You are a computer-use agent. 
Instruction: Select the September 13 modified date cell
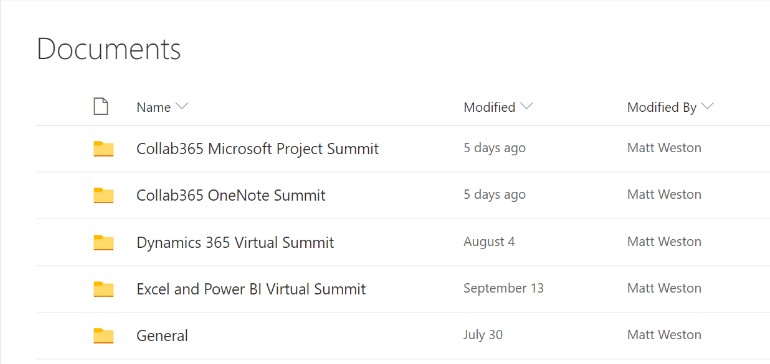(503, 288)
